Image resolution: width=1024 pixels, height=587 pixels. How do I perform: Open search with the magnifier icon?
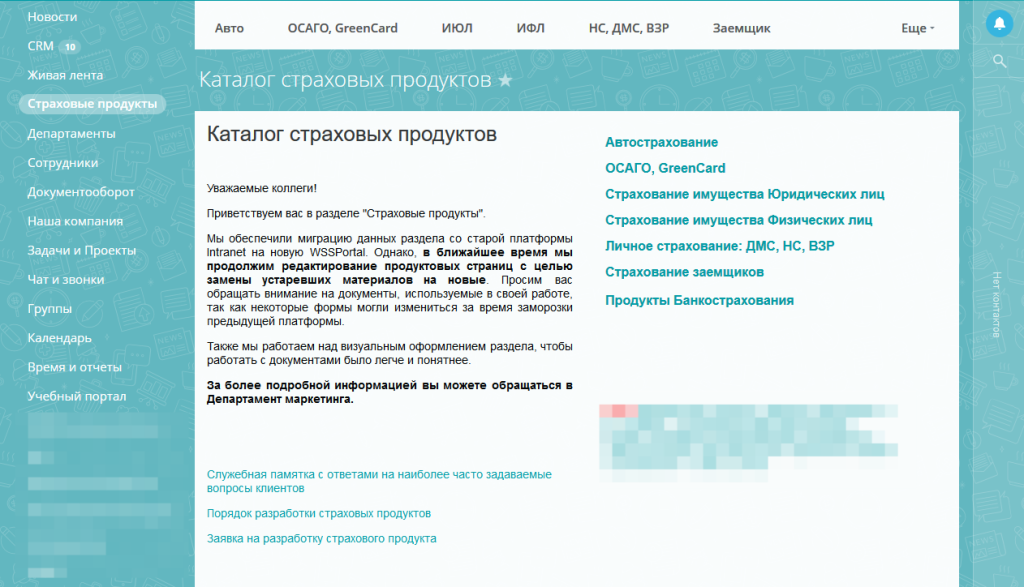(999, 61)
